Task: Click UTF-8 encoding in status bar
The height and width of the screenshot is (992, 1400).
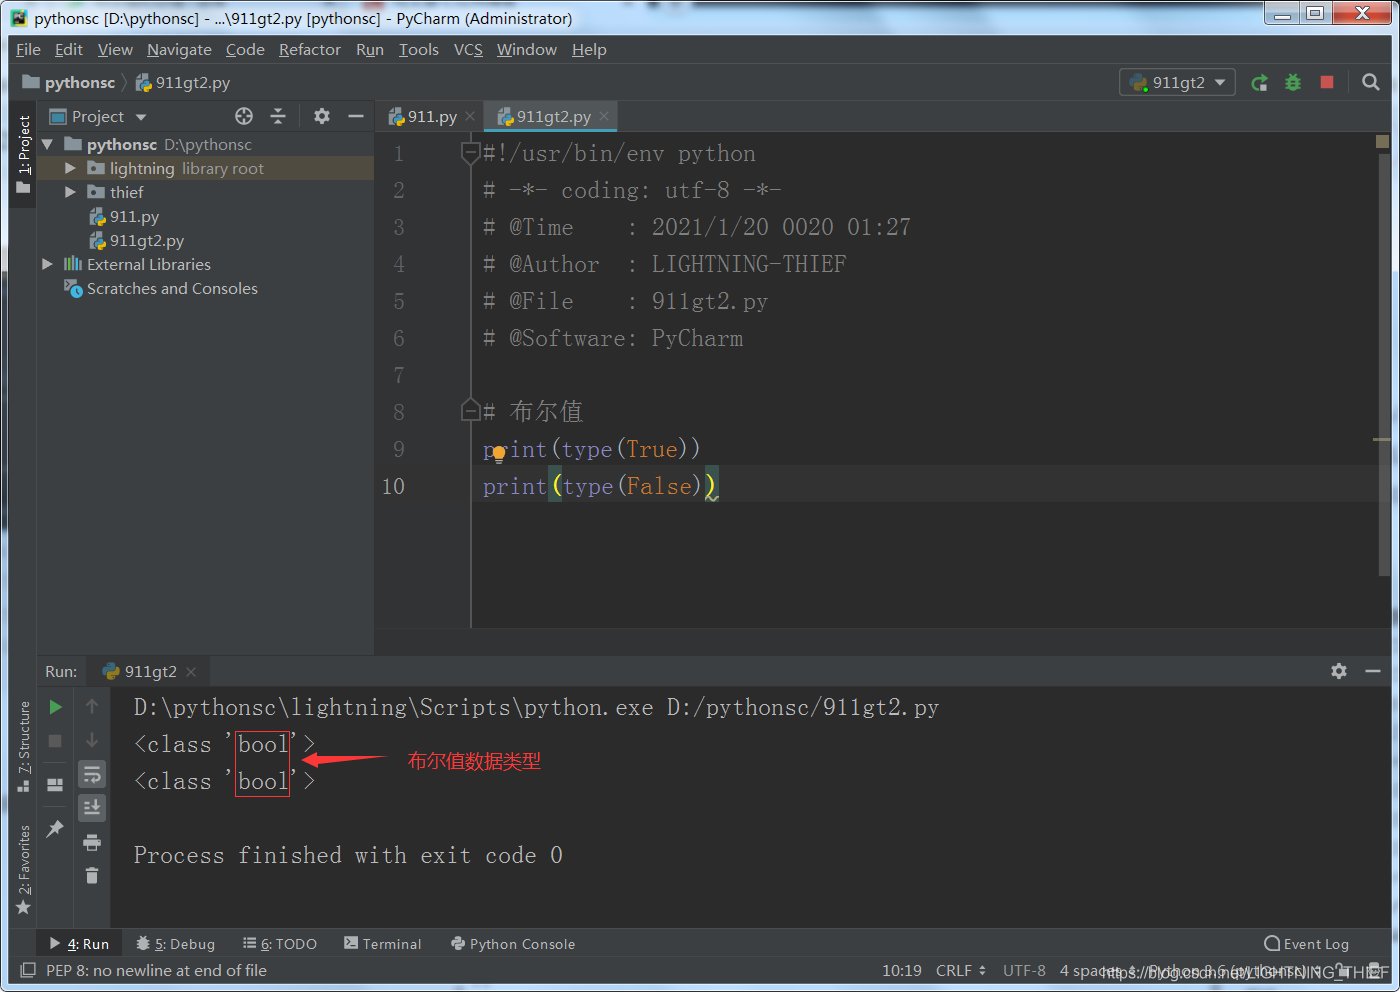Action: click(x=1024, y=970)
